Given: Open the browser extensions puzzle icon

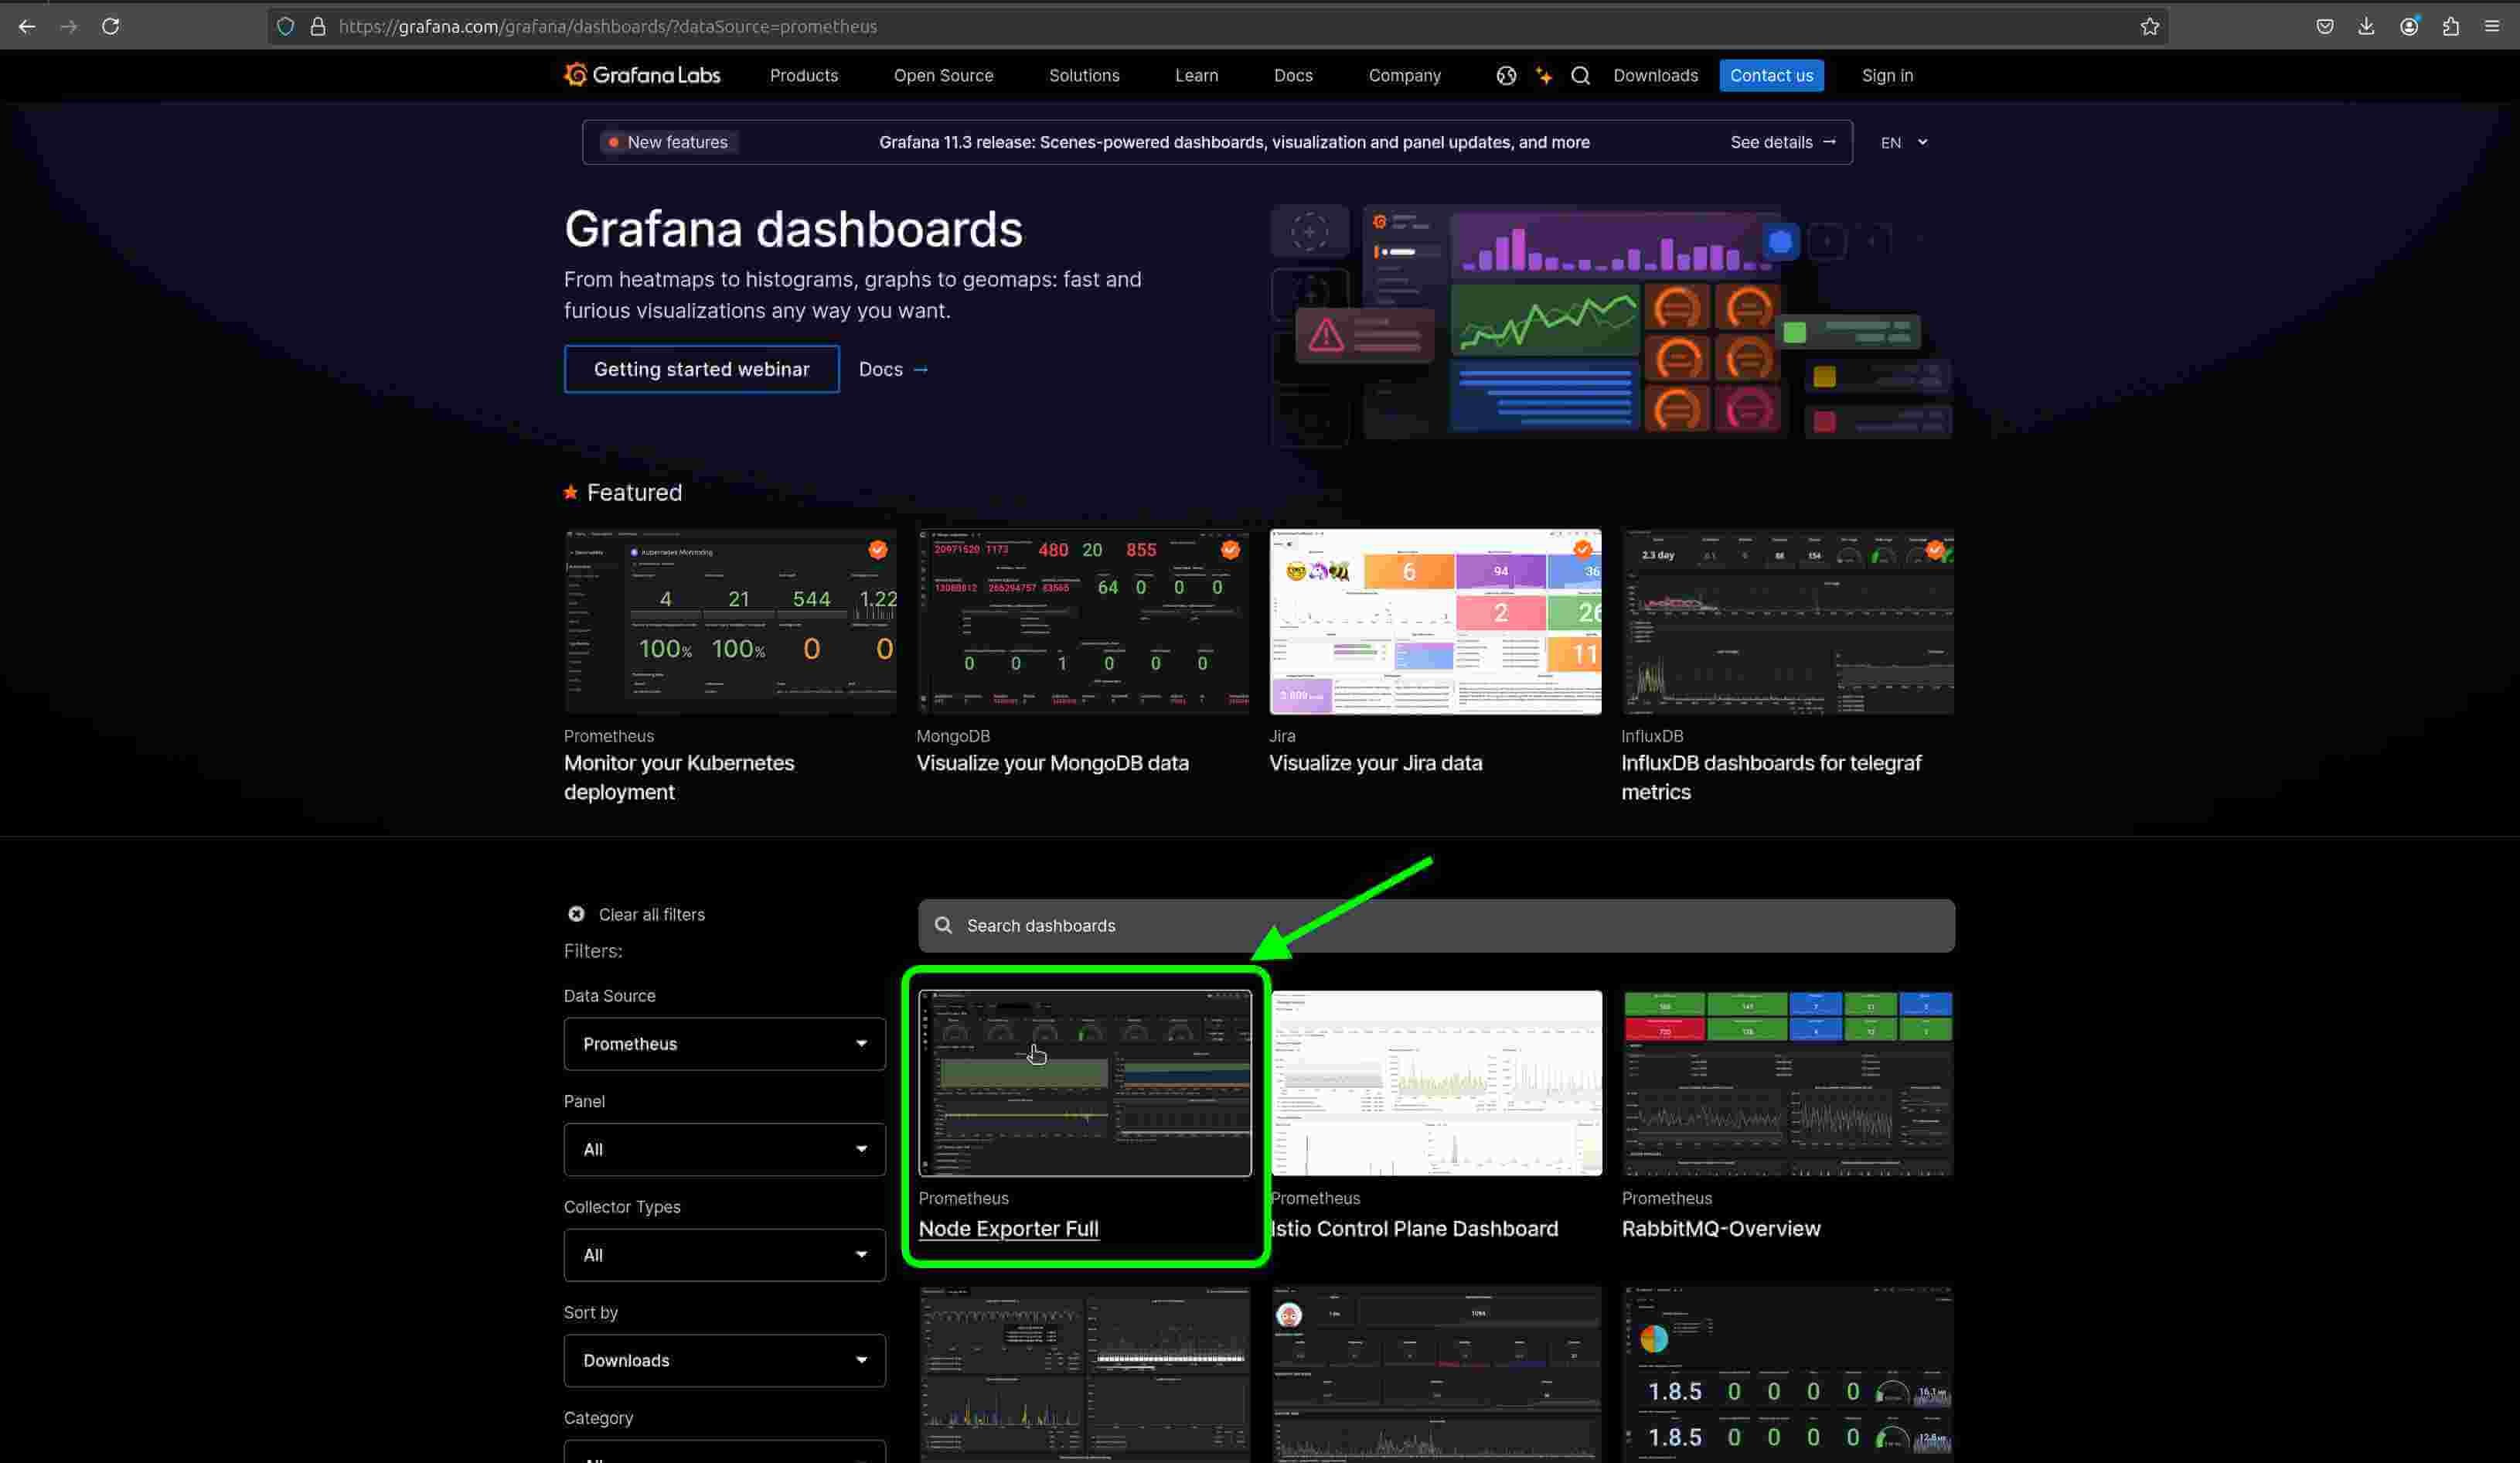Looking at the screenshot, I should click(x=2451, y=26).
